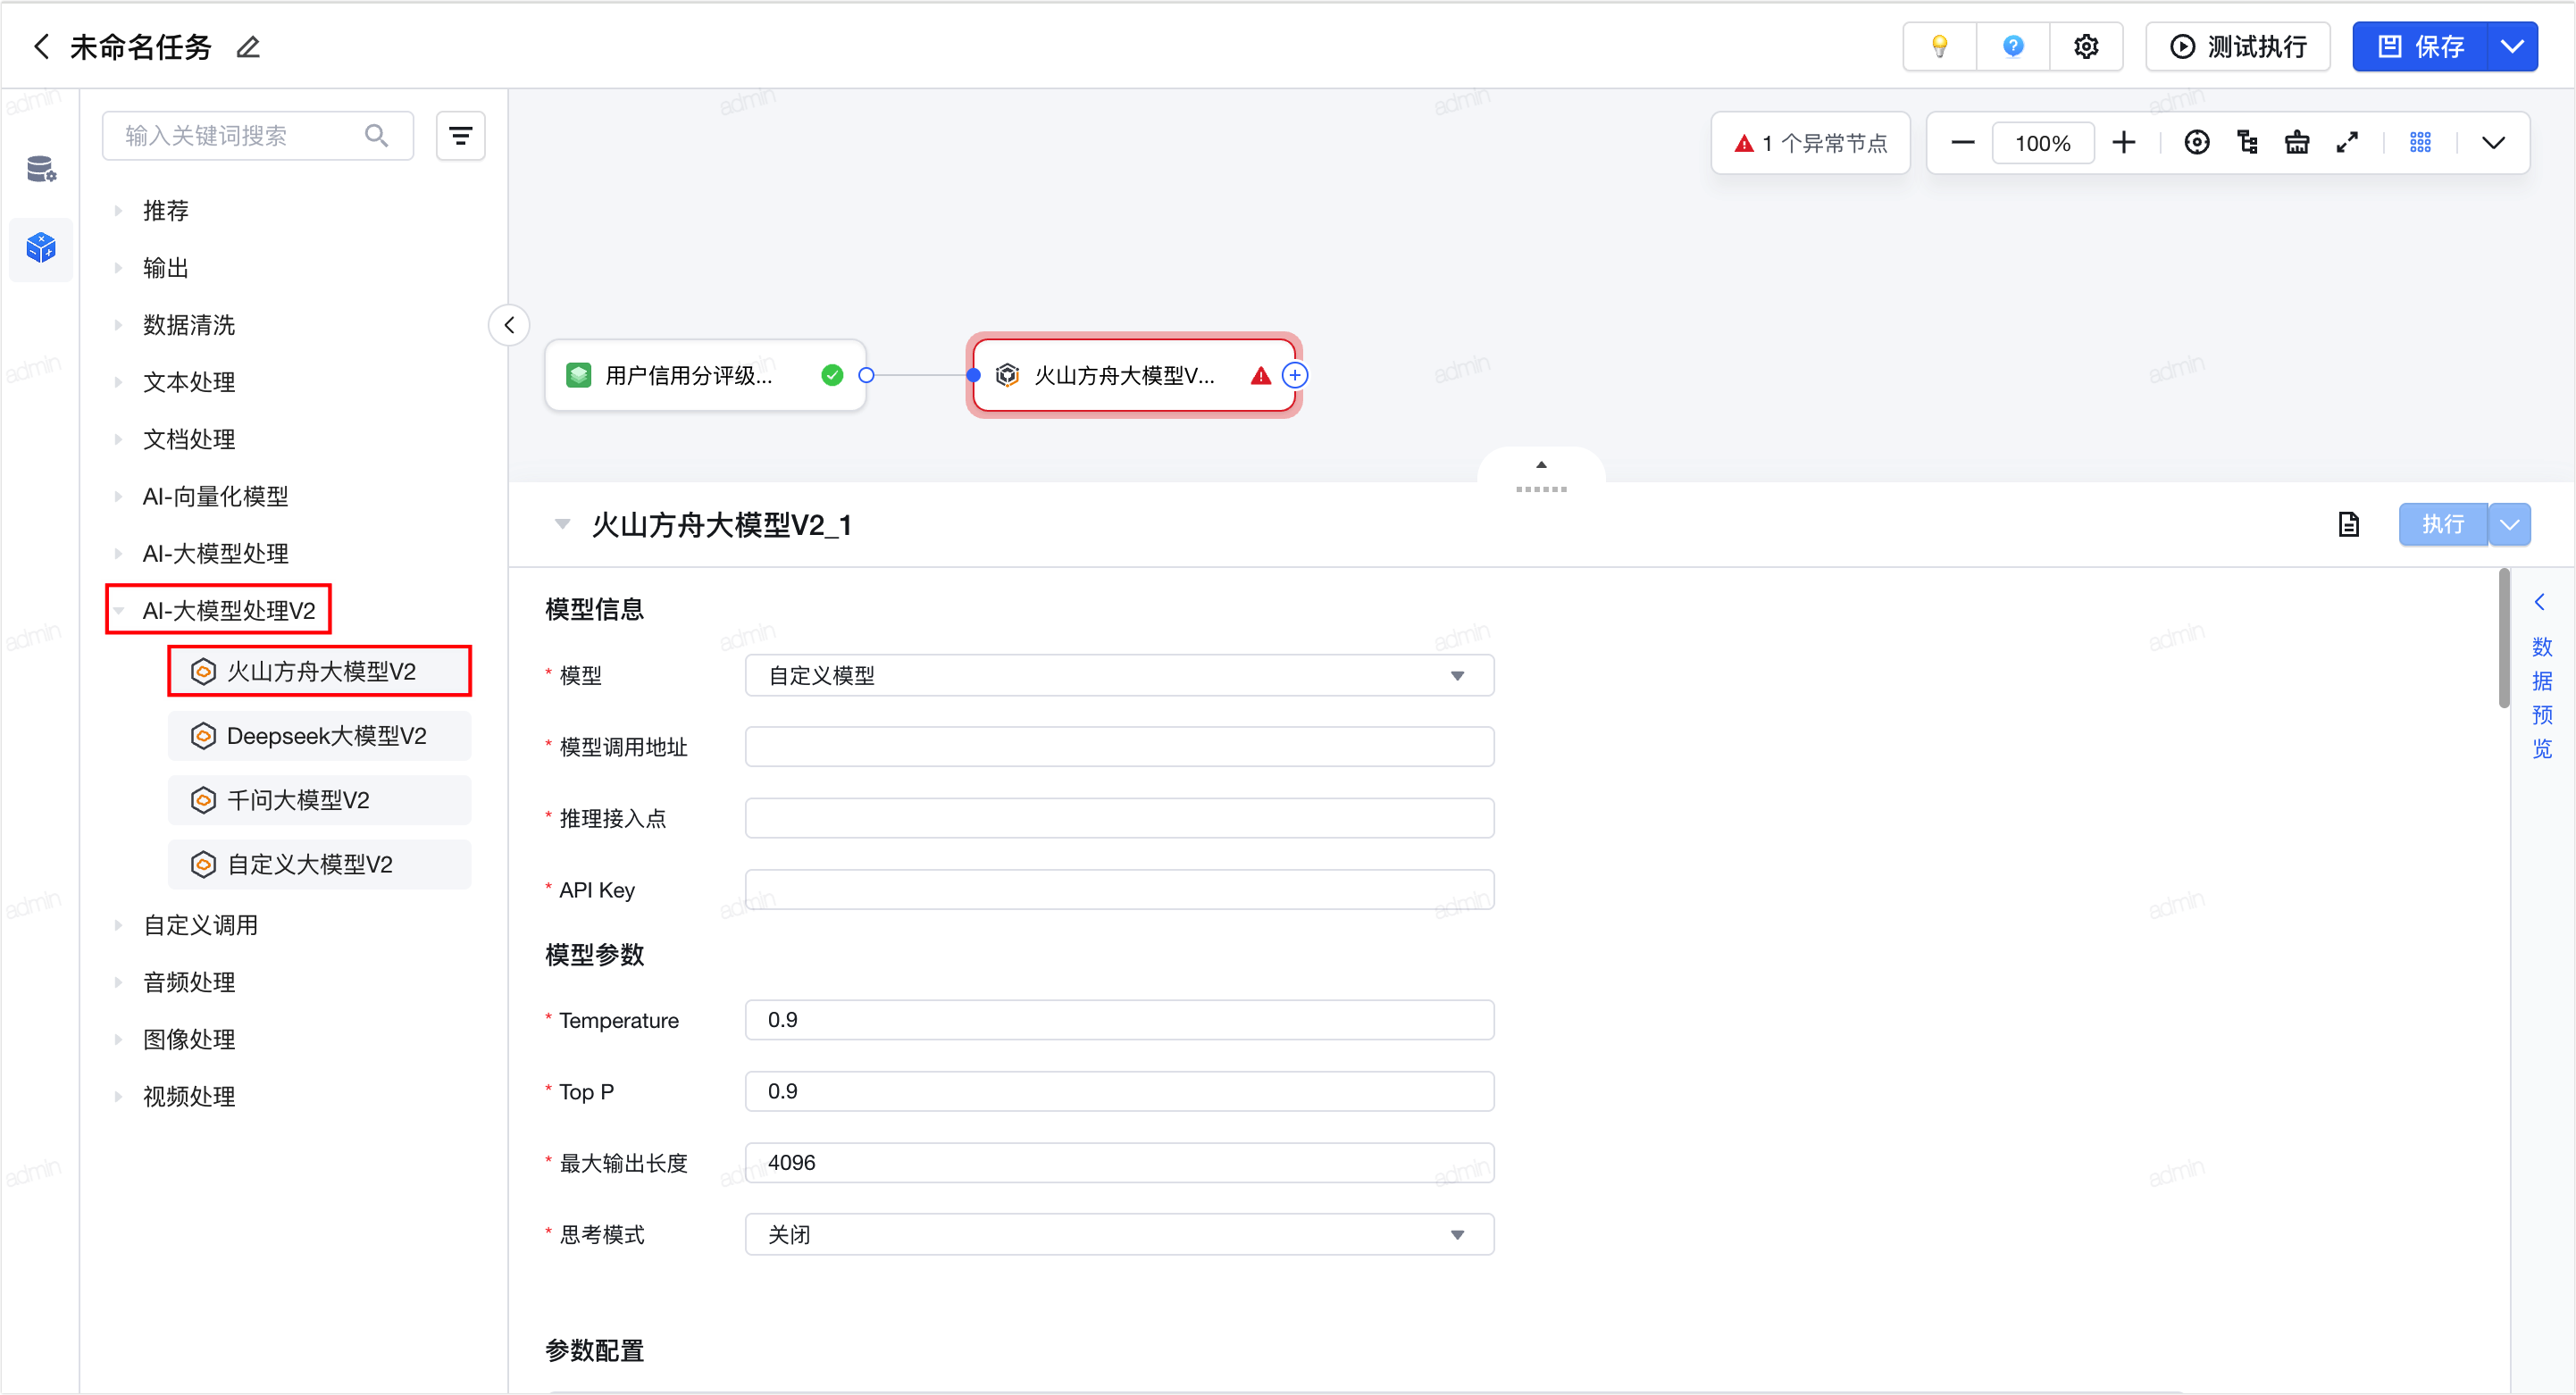Open the settings gear icon
Image resolution: width=2576 pixels, height=1395 pixels.
click(x=2086, y=47)
